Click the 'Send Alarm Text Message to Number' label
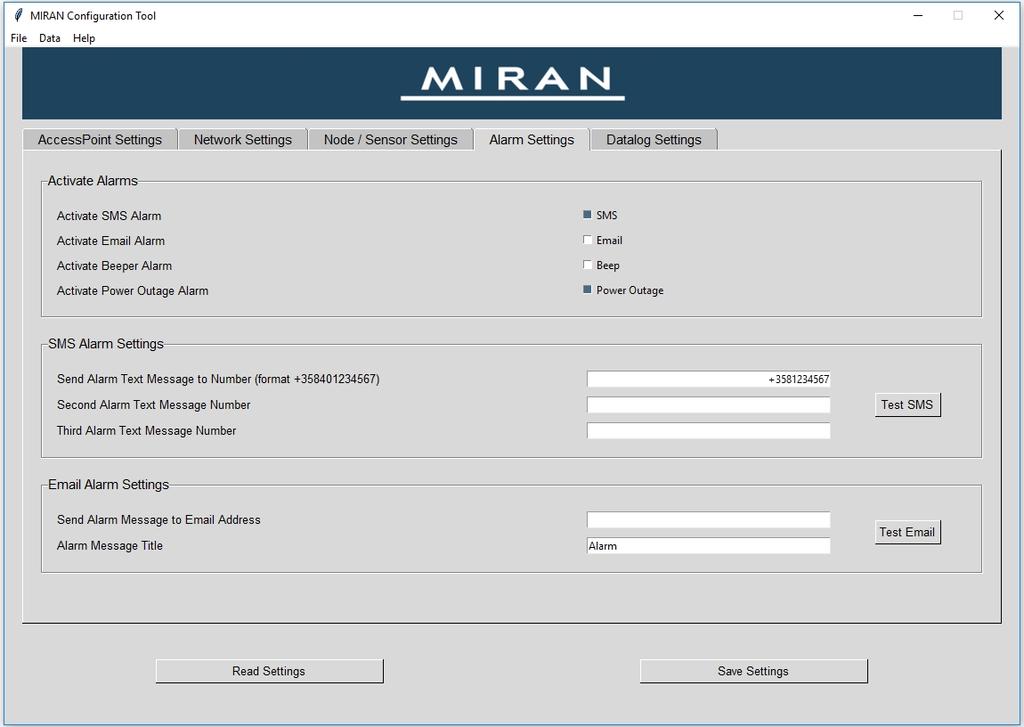1024x727 pixels. [x=218, y=379]
